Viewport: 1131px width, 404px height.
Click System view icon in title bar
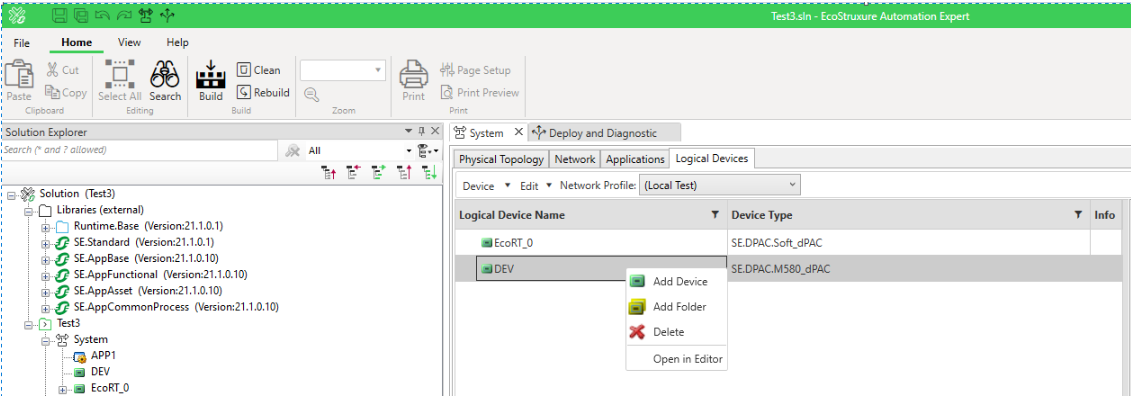144,15
